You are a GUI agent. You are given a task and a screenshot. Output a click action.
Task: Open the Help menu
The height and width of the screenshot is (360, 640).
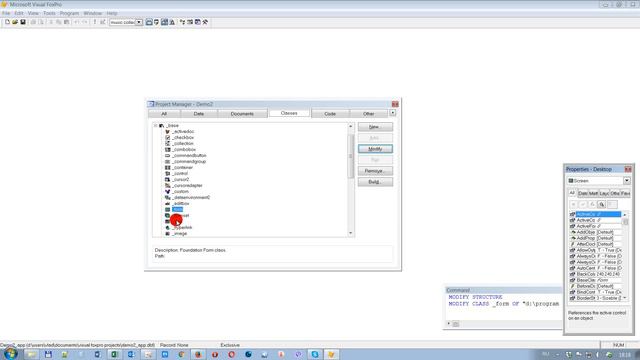point(112,13)
